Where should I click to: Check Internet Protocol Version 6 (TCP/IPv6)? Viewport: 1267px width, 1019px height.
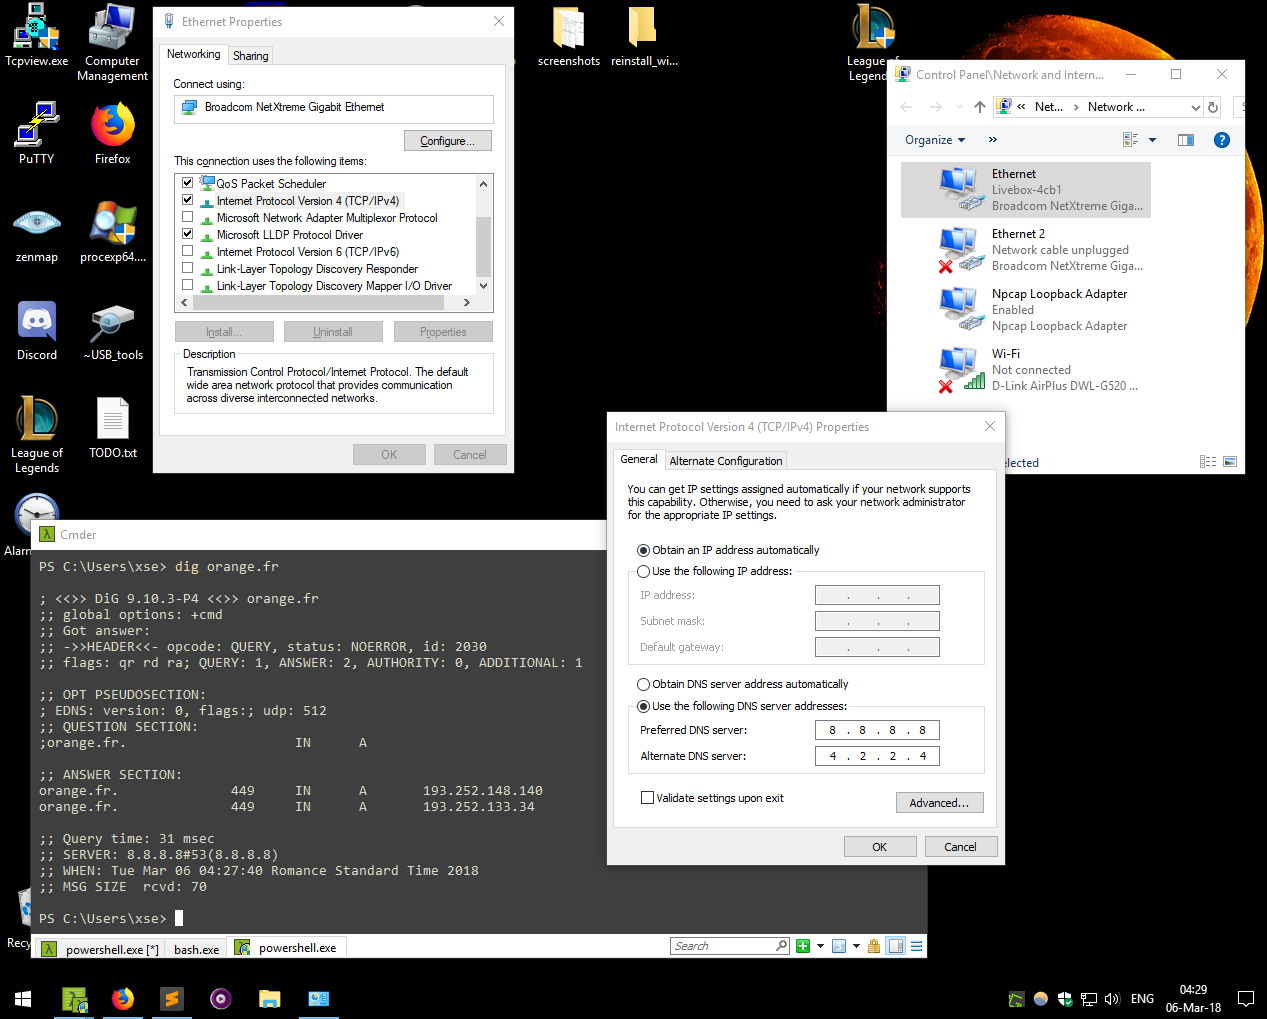[x=187, y=252]
